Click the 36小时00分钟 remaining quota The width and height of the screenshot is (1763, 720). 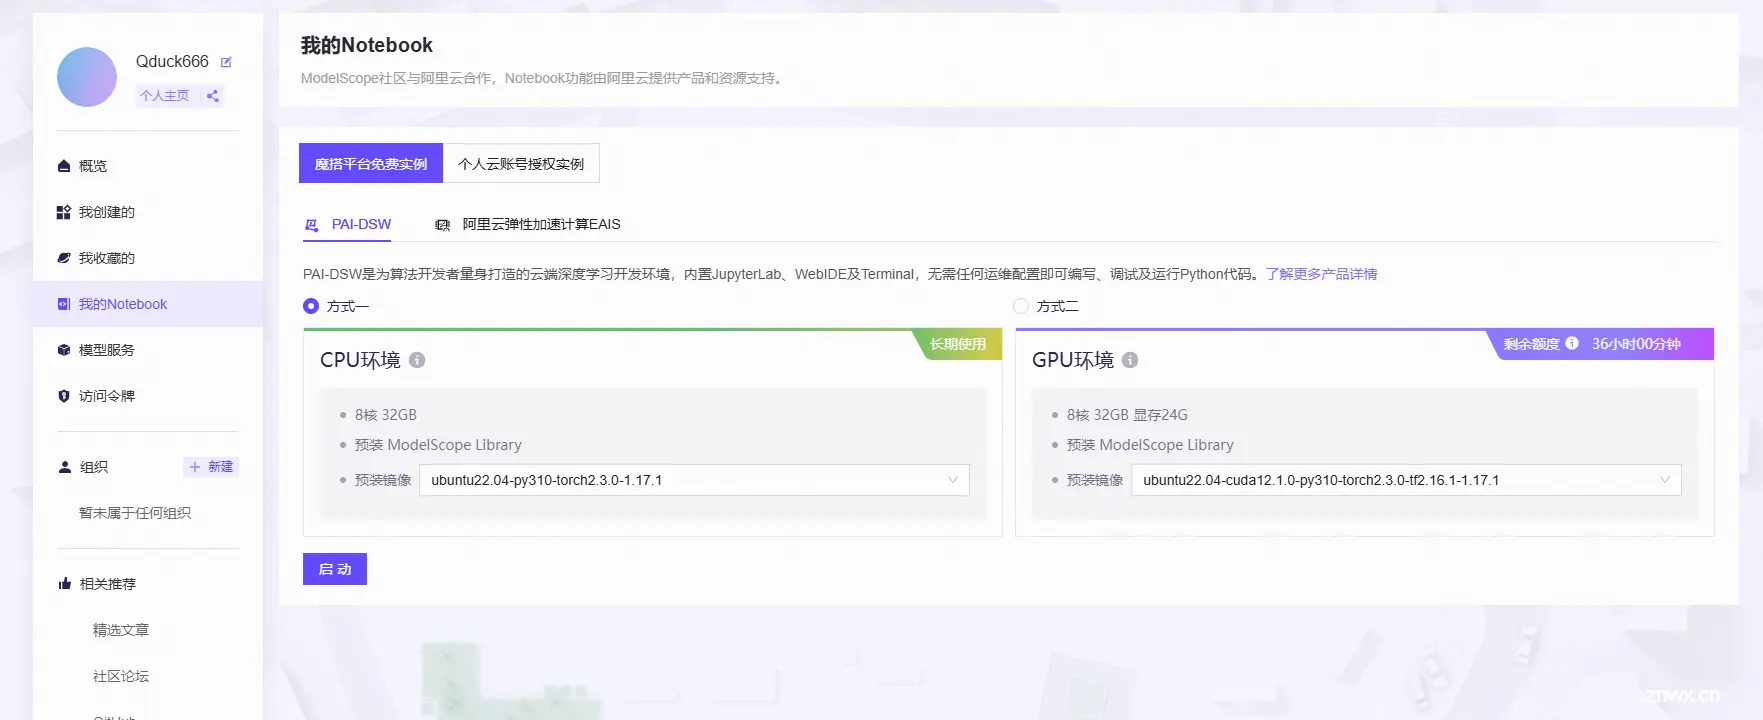click(x=1636, y=344)
